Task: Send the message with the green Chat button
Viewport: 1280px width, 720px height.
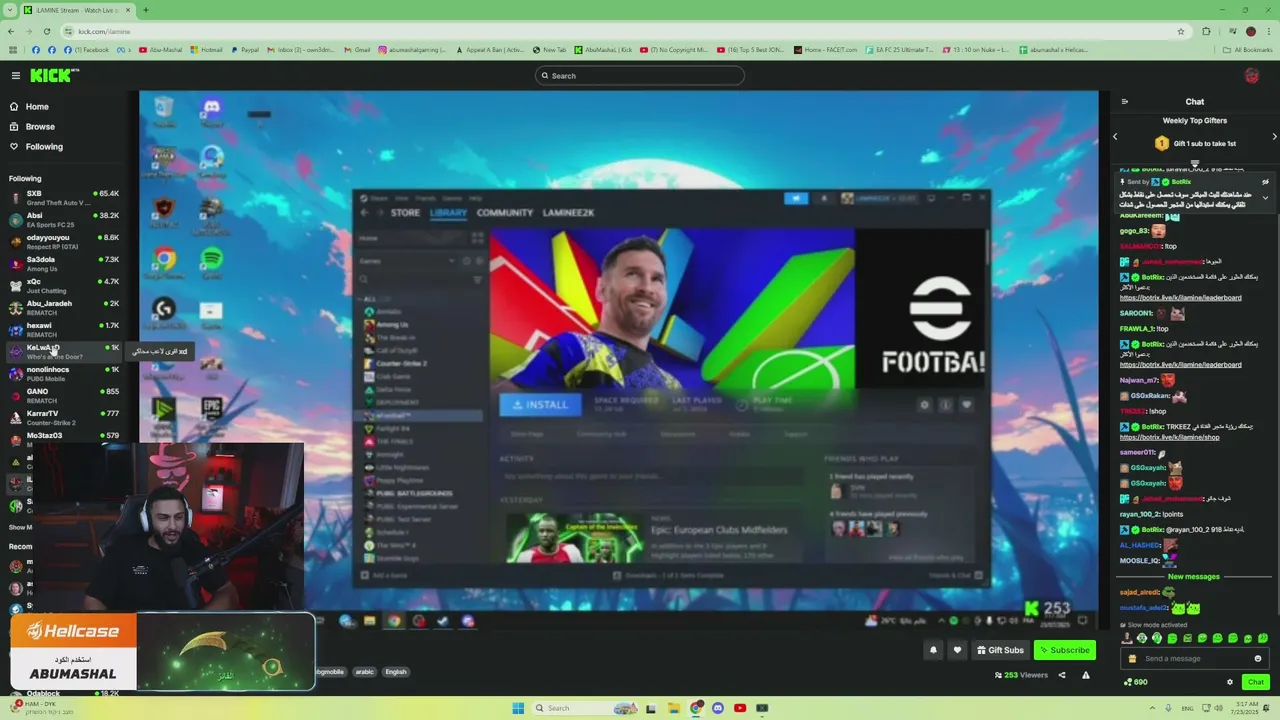Action: (x=1256, y=682)
